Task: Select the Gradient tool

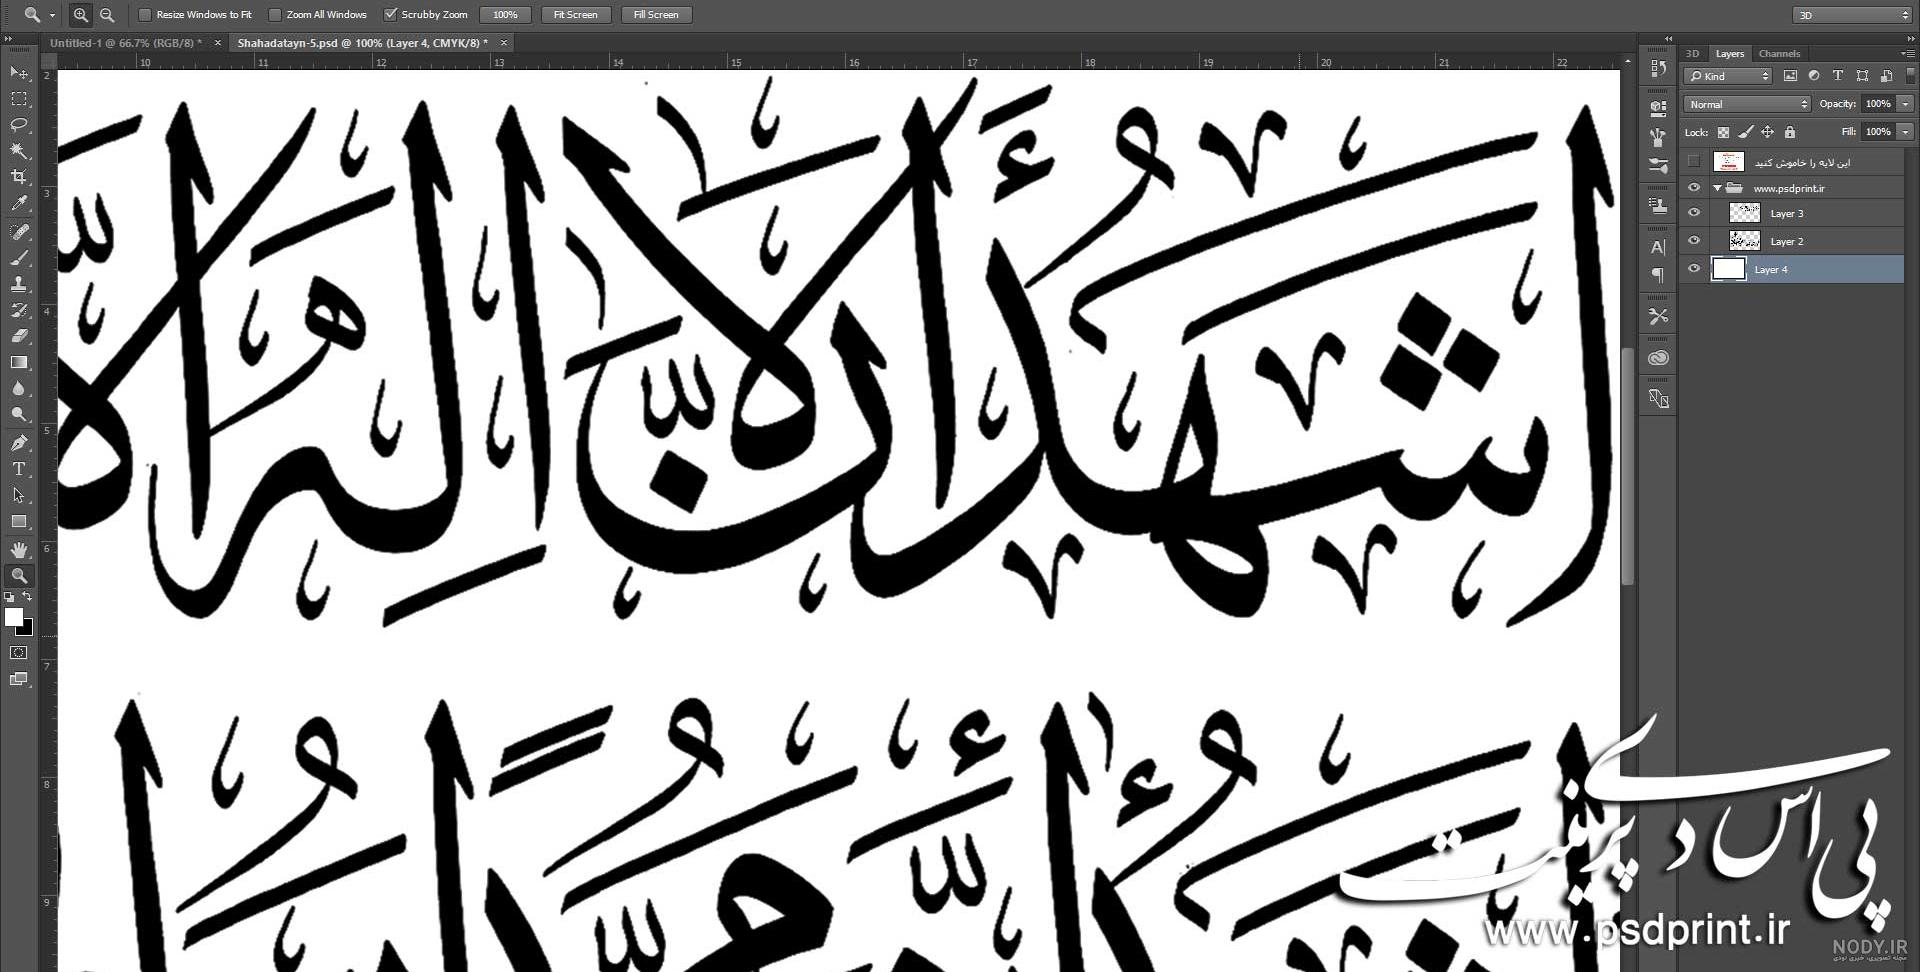Action: (x=19, y=362)
